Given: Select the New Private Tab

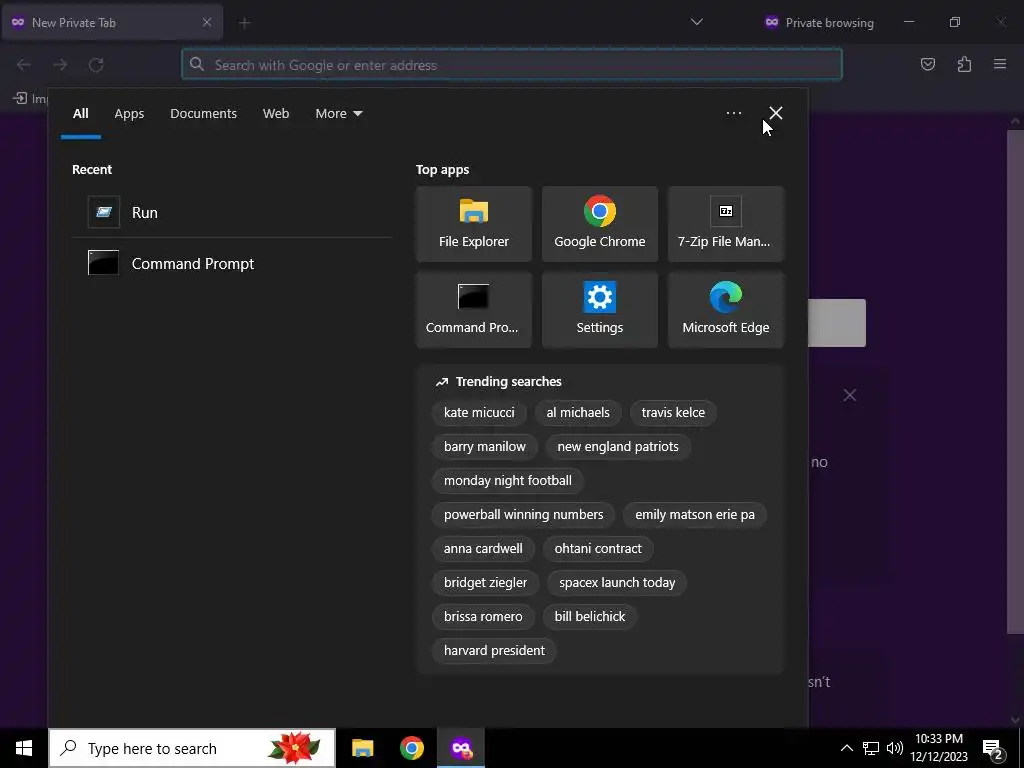Looking at the screenshot, I should tap(112, 22).
